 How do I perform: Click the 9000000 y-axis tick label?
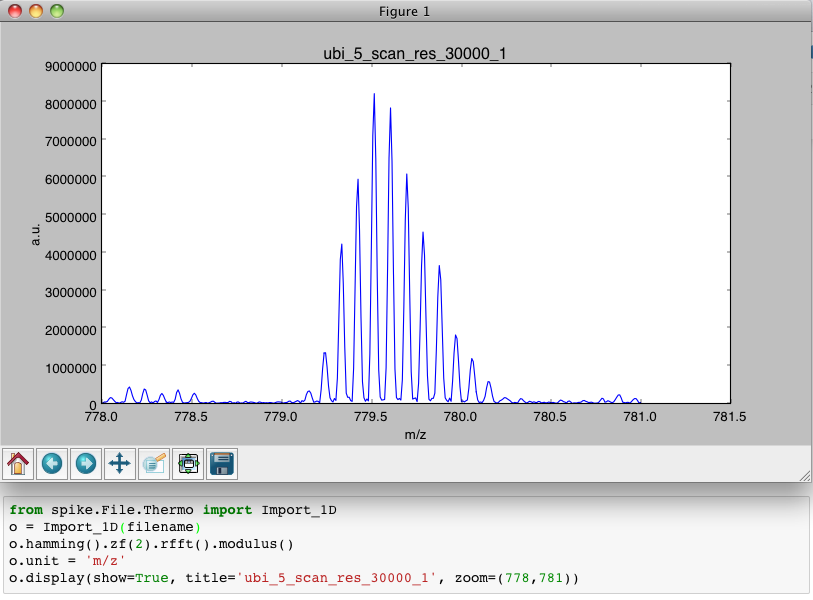[70, 66]
